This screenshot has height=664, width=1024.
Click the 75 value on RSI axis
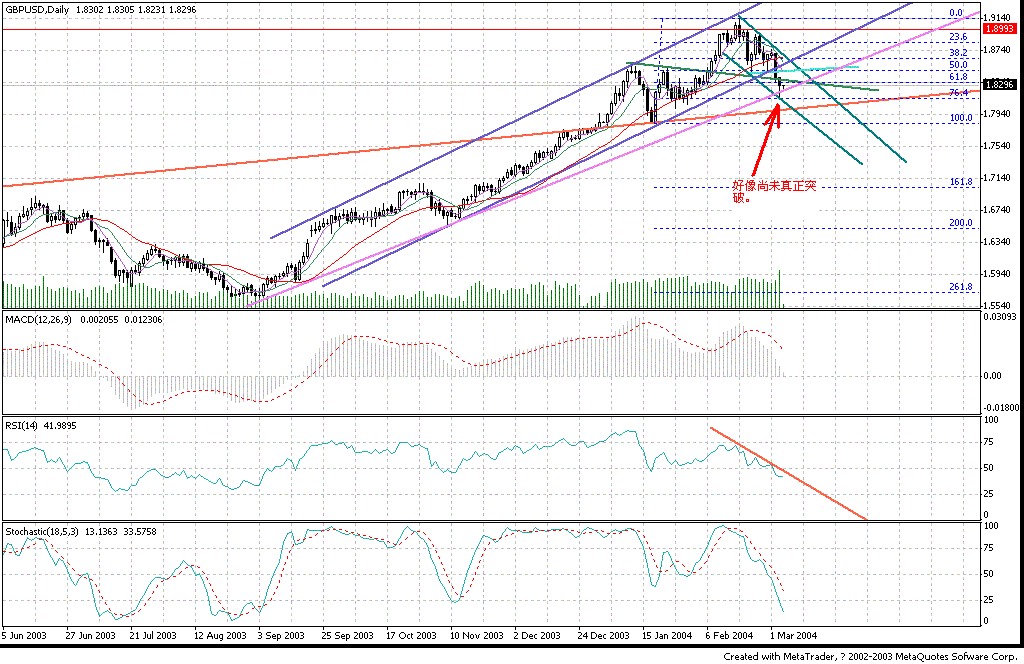point(989,442)
